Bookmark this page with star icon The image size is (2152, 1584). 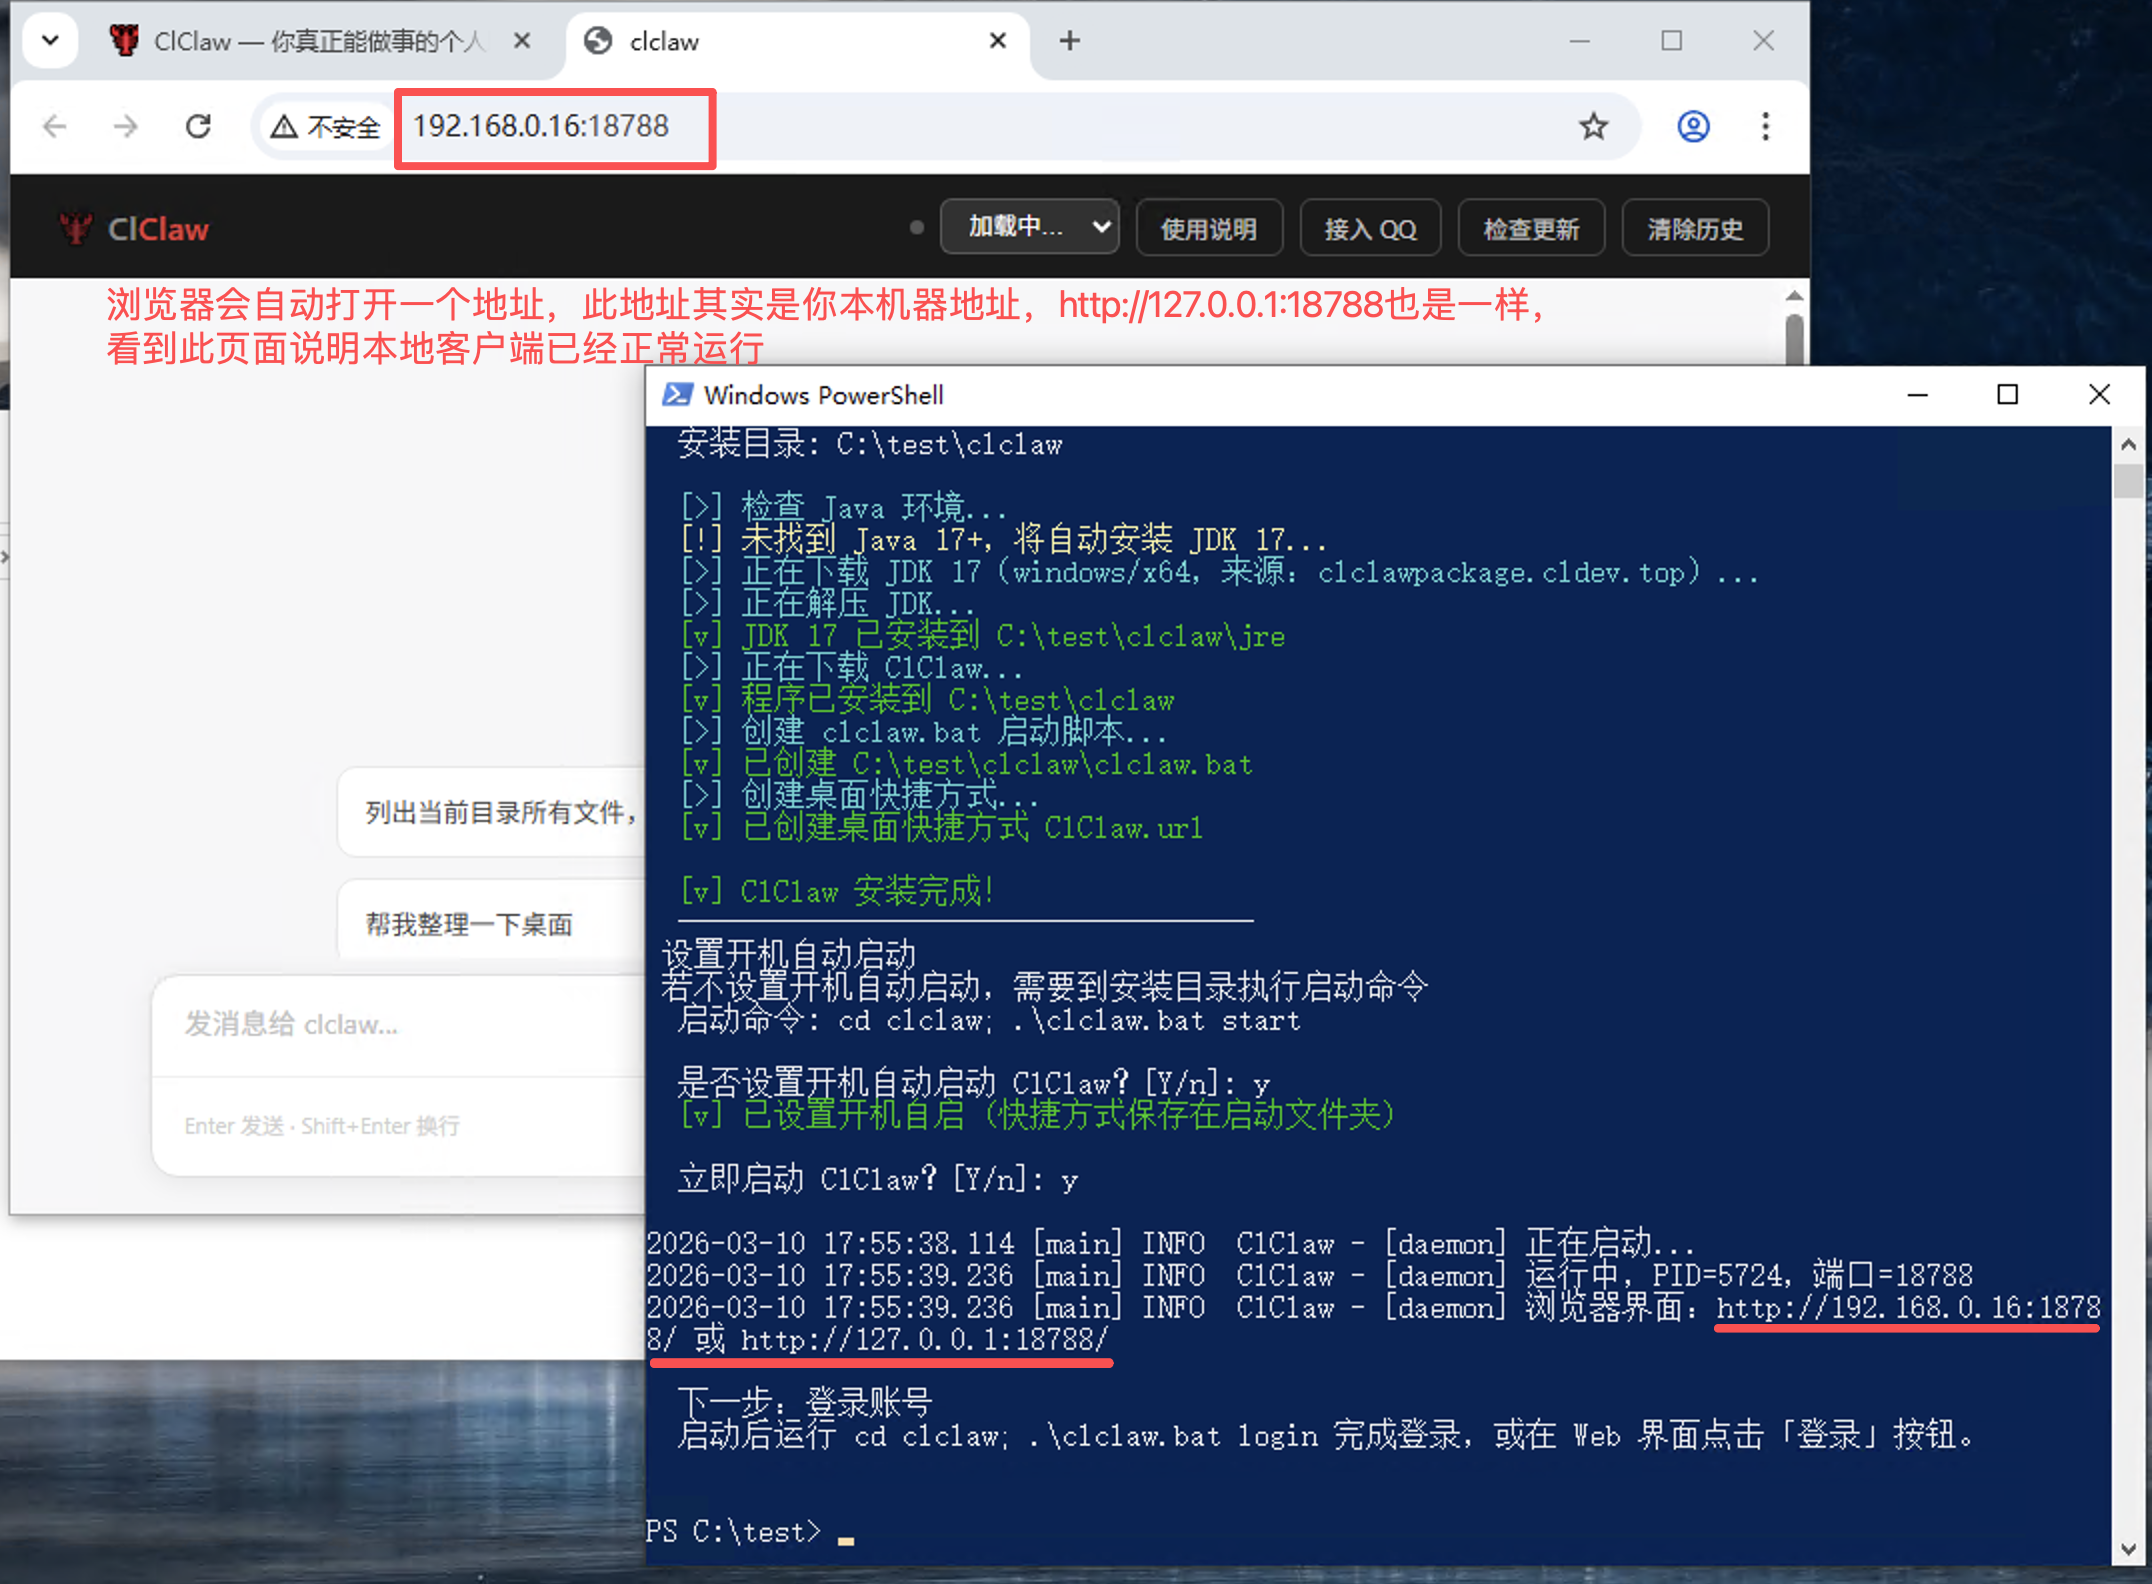[1593, 126]
